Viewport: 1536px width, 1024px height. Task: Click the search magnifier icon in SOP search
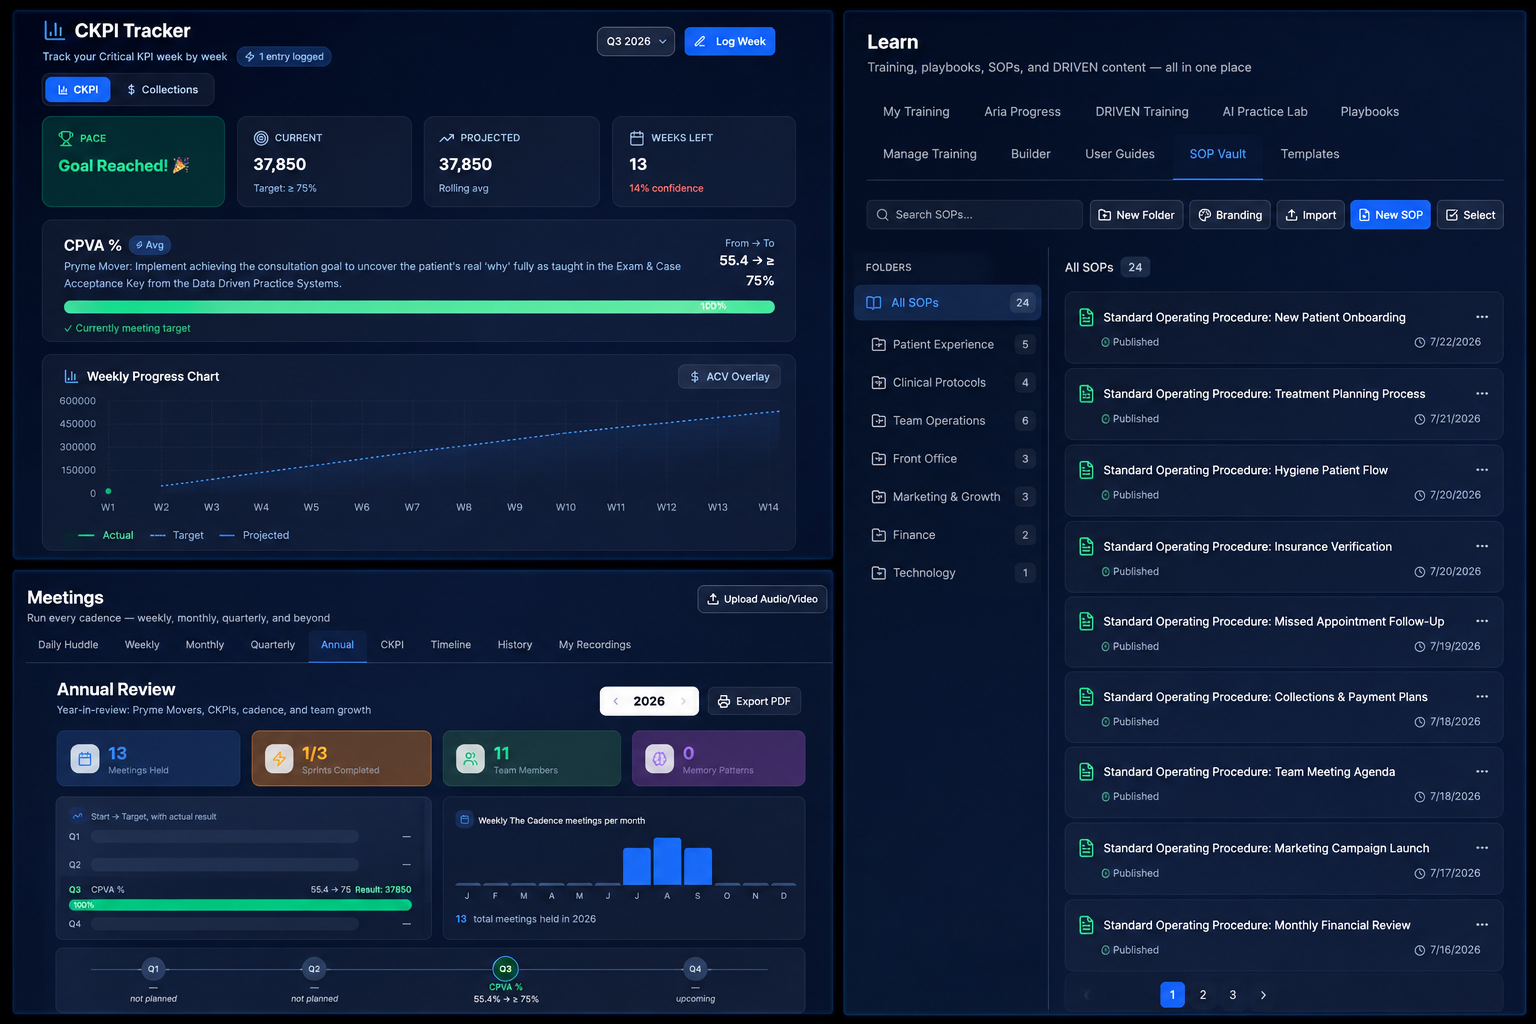pyautogui.click(x=882, y=215)
